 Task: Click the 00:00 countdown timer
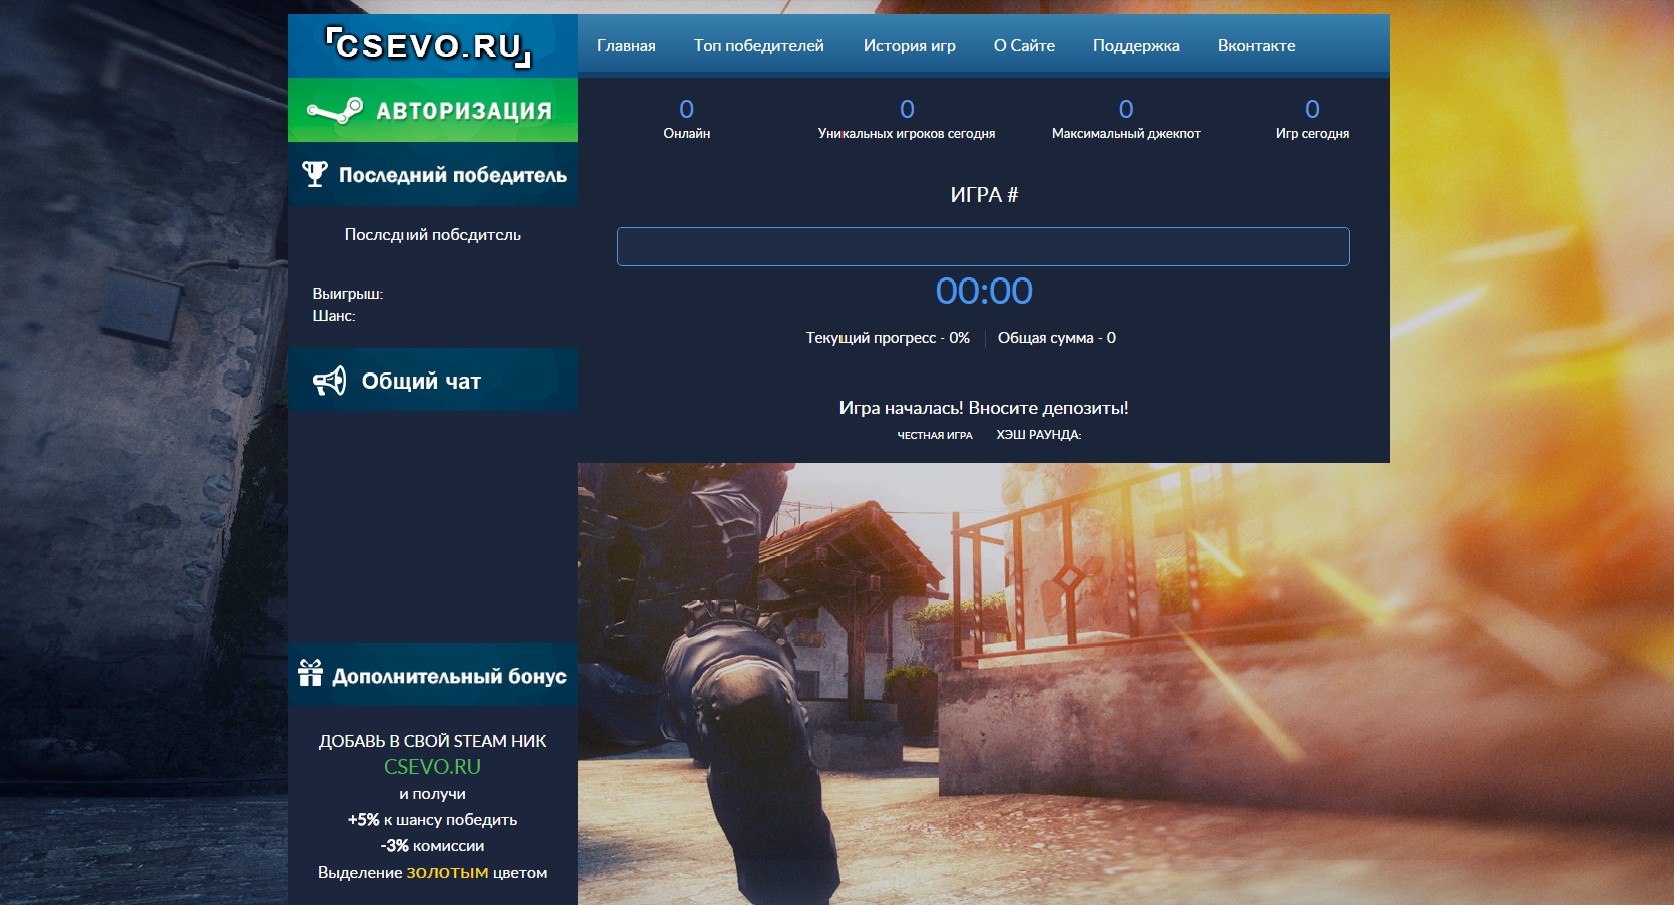coord(984,291)
